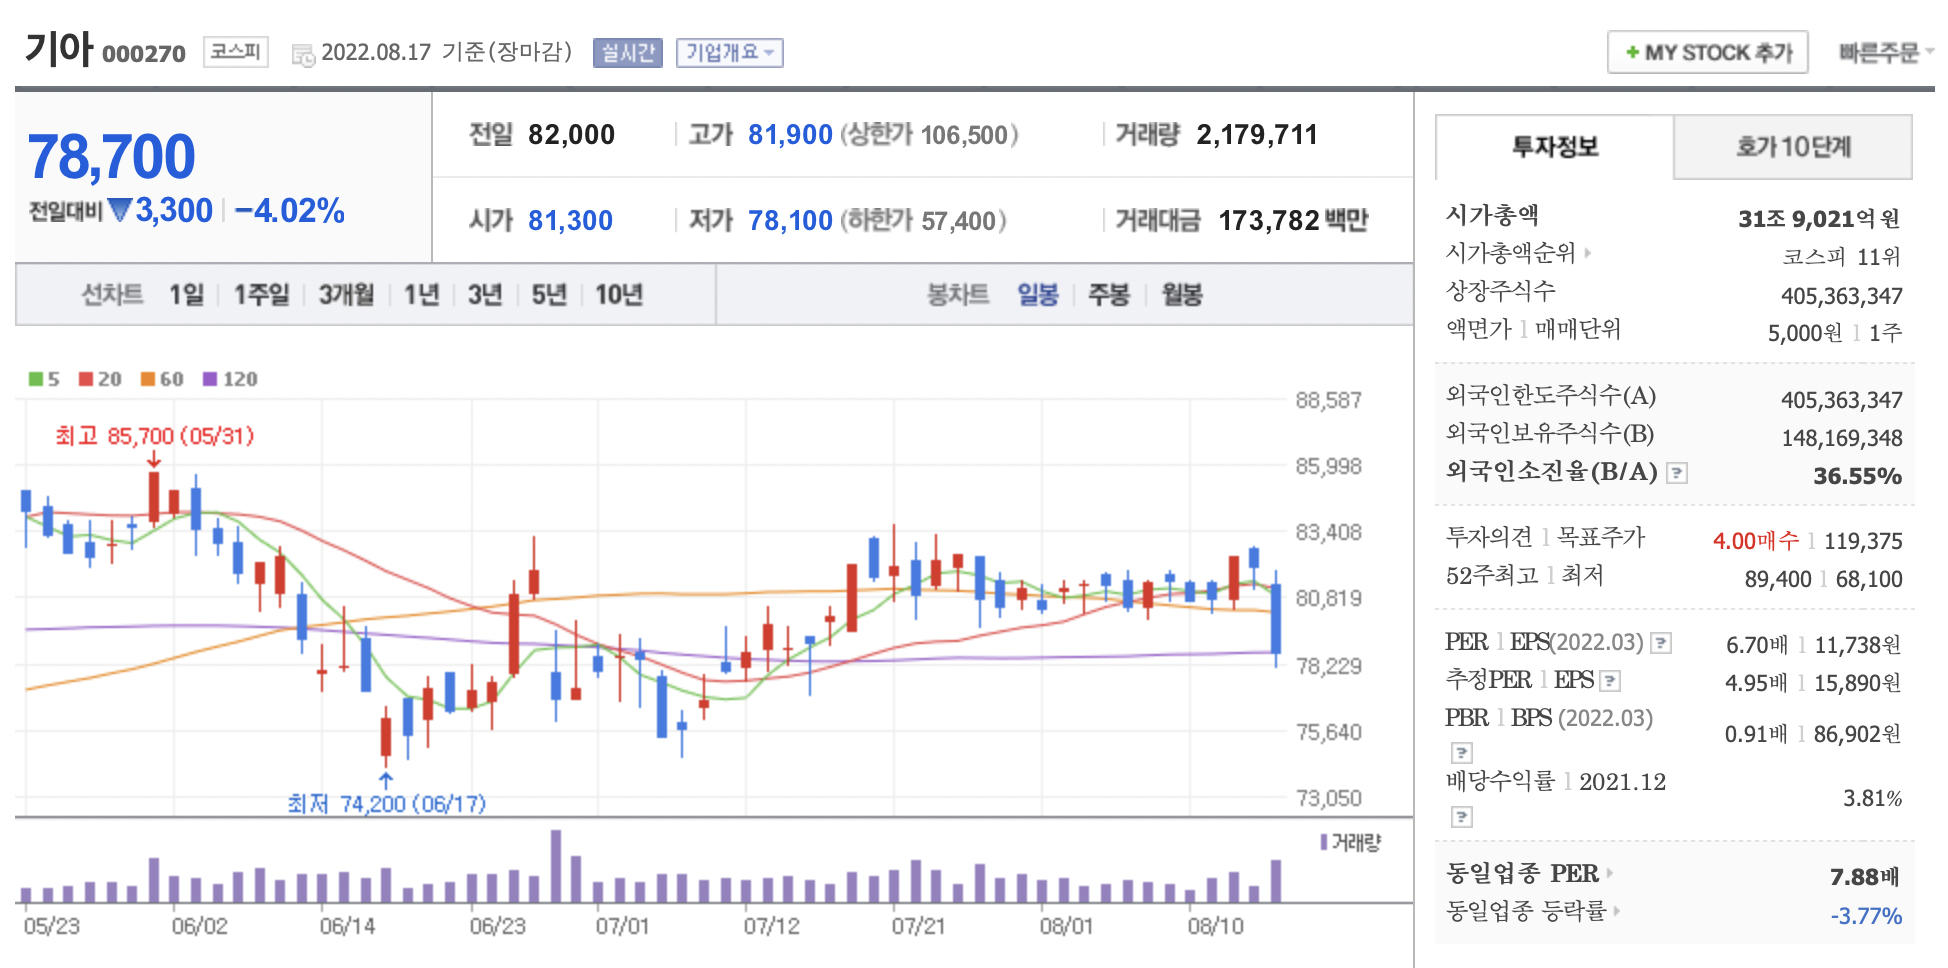The width and height of the screenshot is (1948, 968).
Task: Click the calendar icon beside 2022.08.17
Action: (302, 55)
